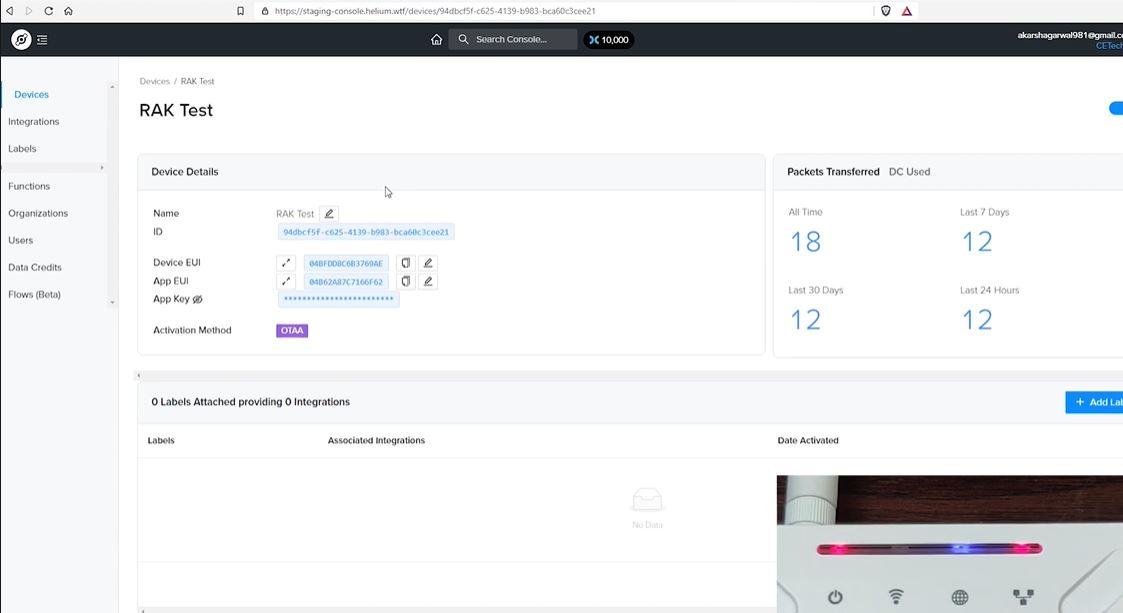Copy the Device EUI value
The image size is (1123, 613).
(x=405, y=263)
